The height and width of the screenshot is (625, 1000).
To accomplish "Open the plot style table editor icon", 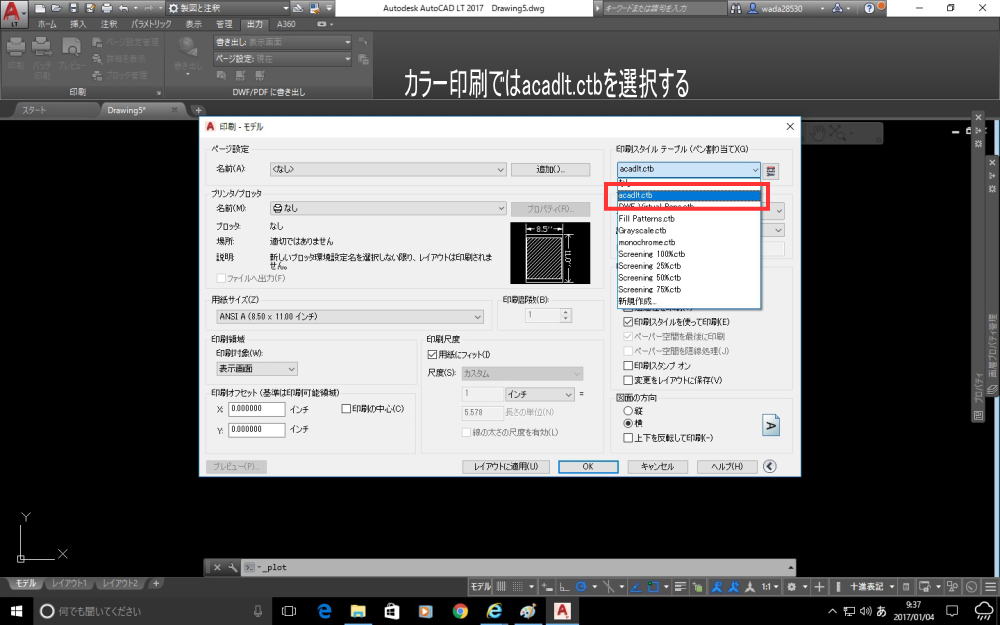I will tap(771, 170).
